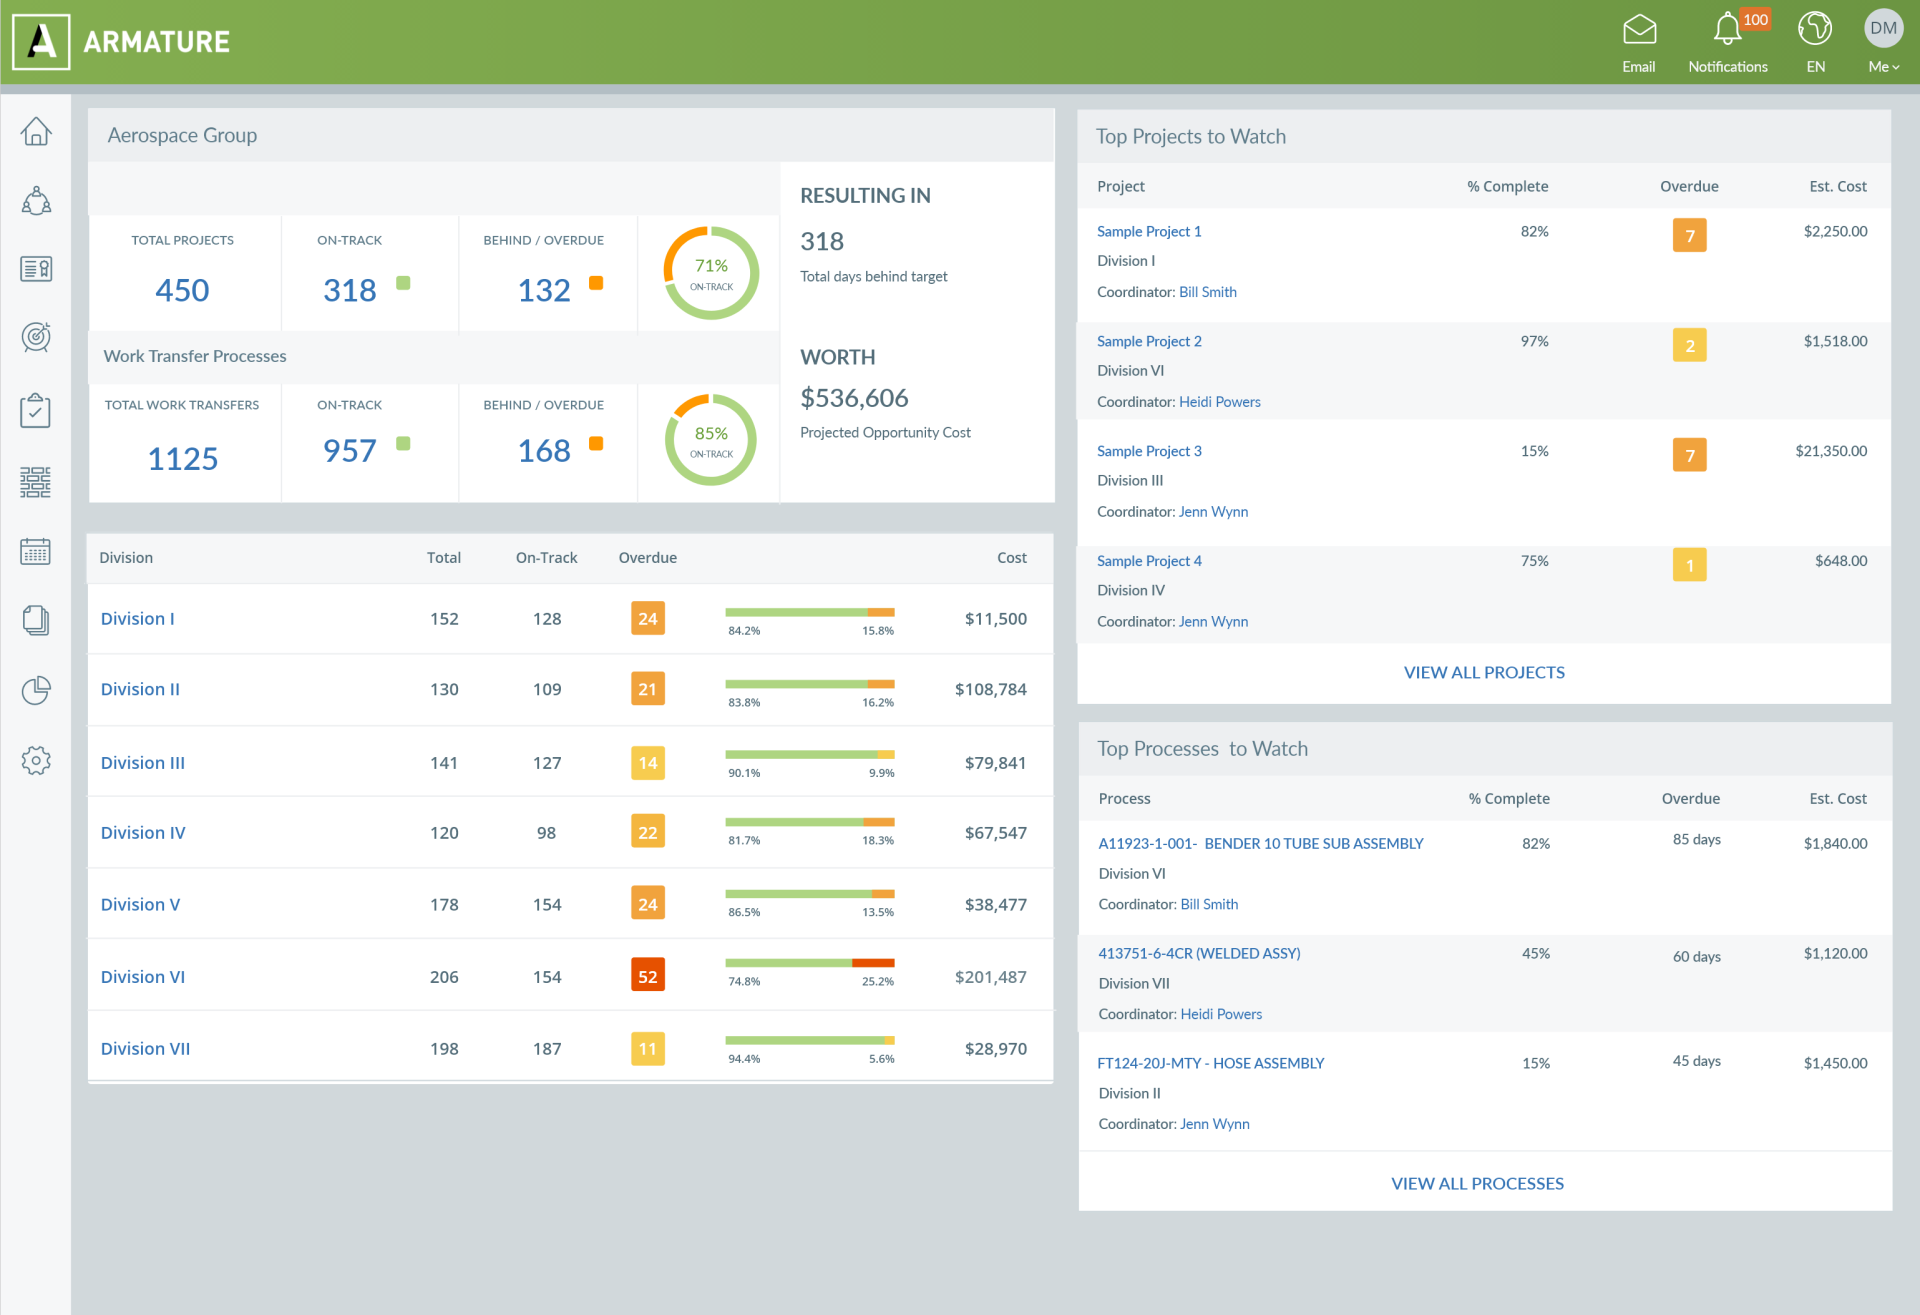
Task: Open FT124-20J-MTY HOSE ASSEMBLY process
Action: [1210, 1063]
